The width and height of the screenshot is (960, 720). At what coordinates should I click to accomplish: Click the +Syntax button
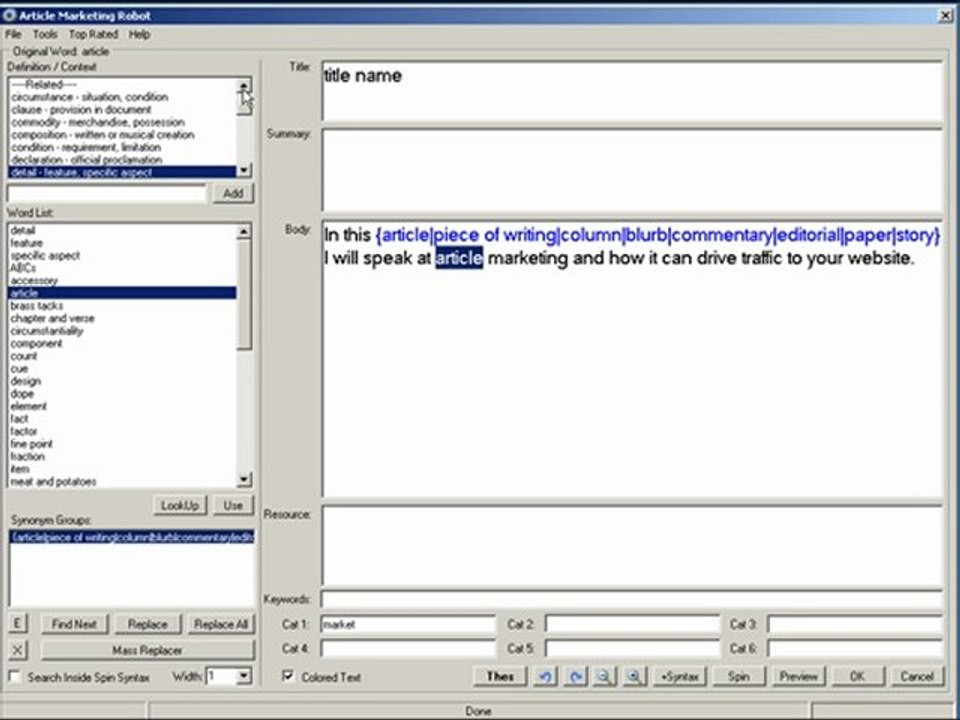(680, 677)
